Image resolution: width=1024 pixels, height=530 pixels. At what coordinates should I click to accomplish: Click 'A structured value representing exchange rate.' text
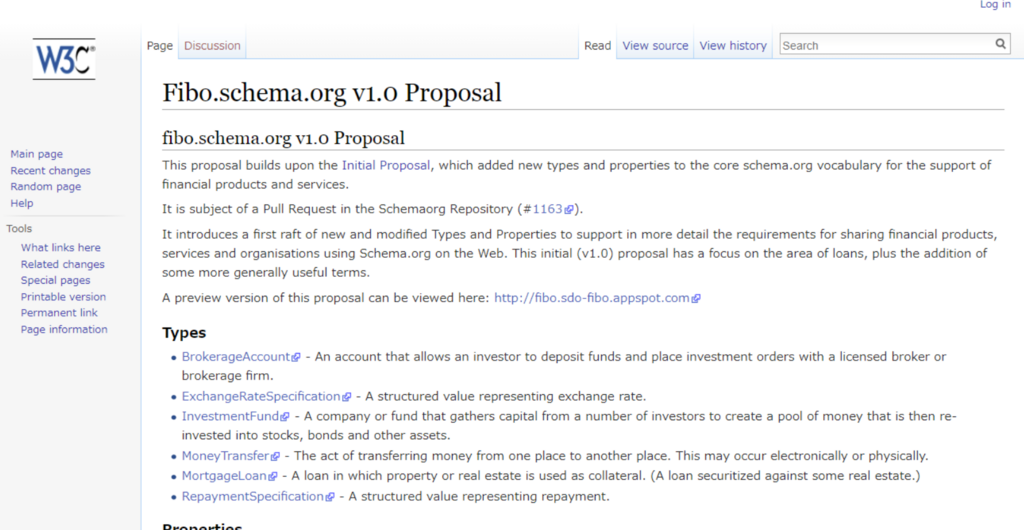click(505, 396)
